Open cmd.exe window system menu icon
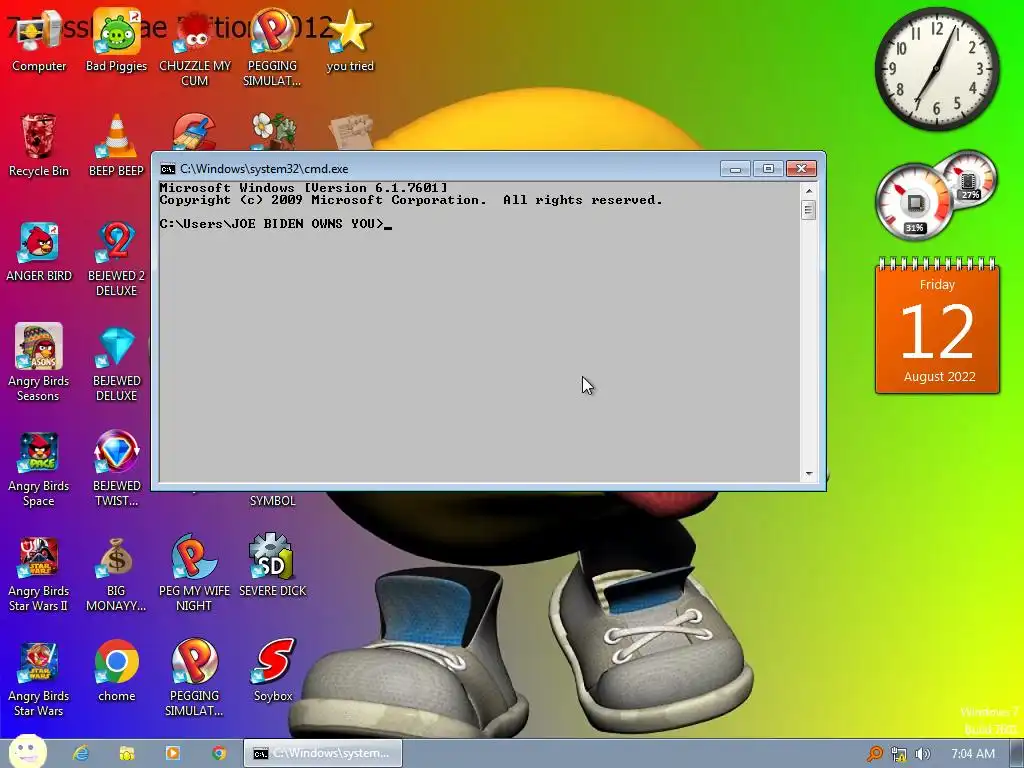This screenshot has width=1024, height=768. point(168,169)
